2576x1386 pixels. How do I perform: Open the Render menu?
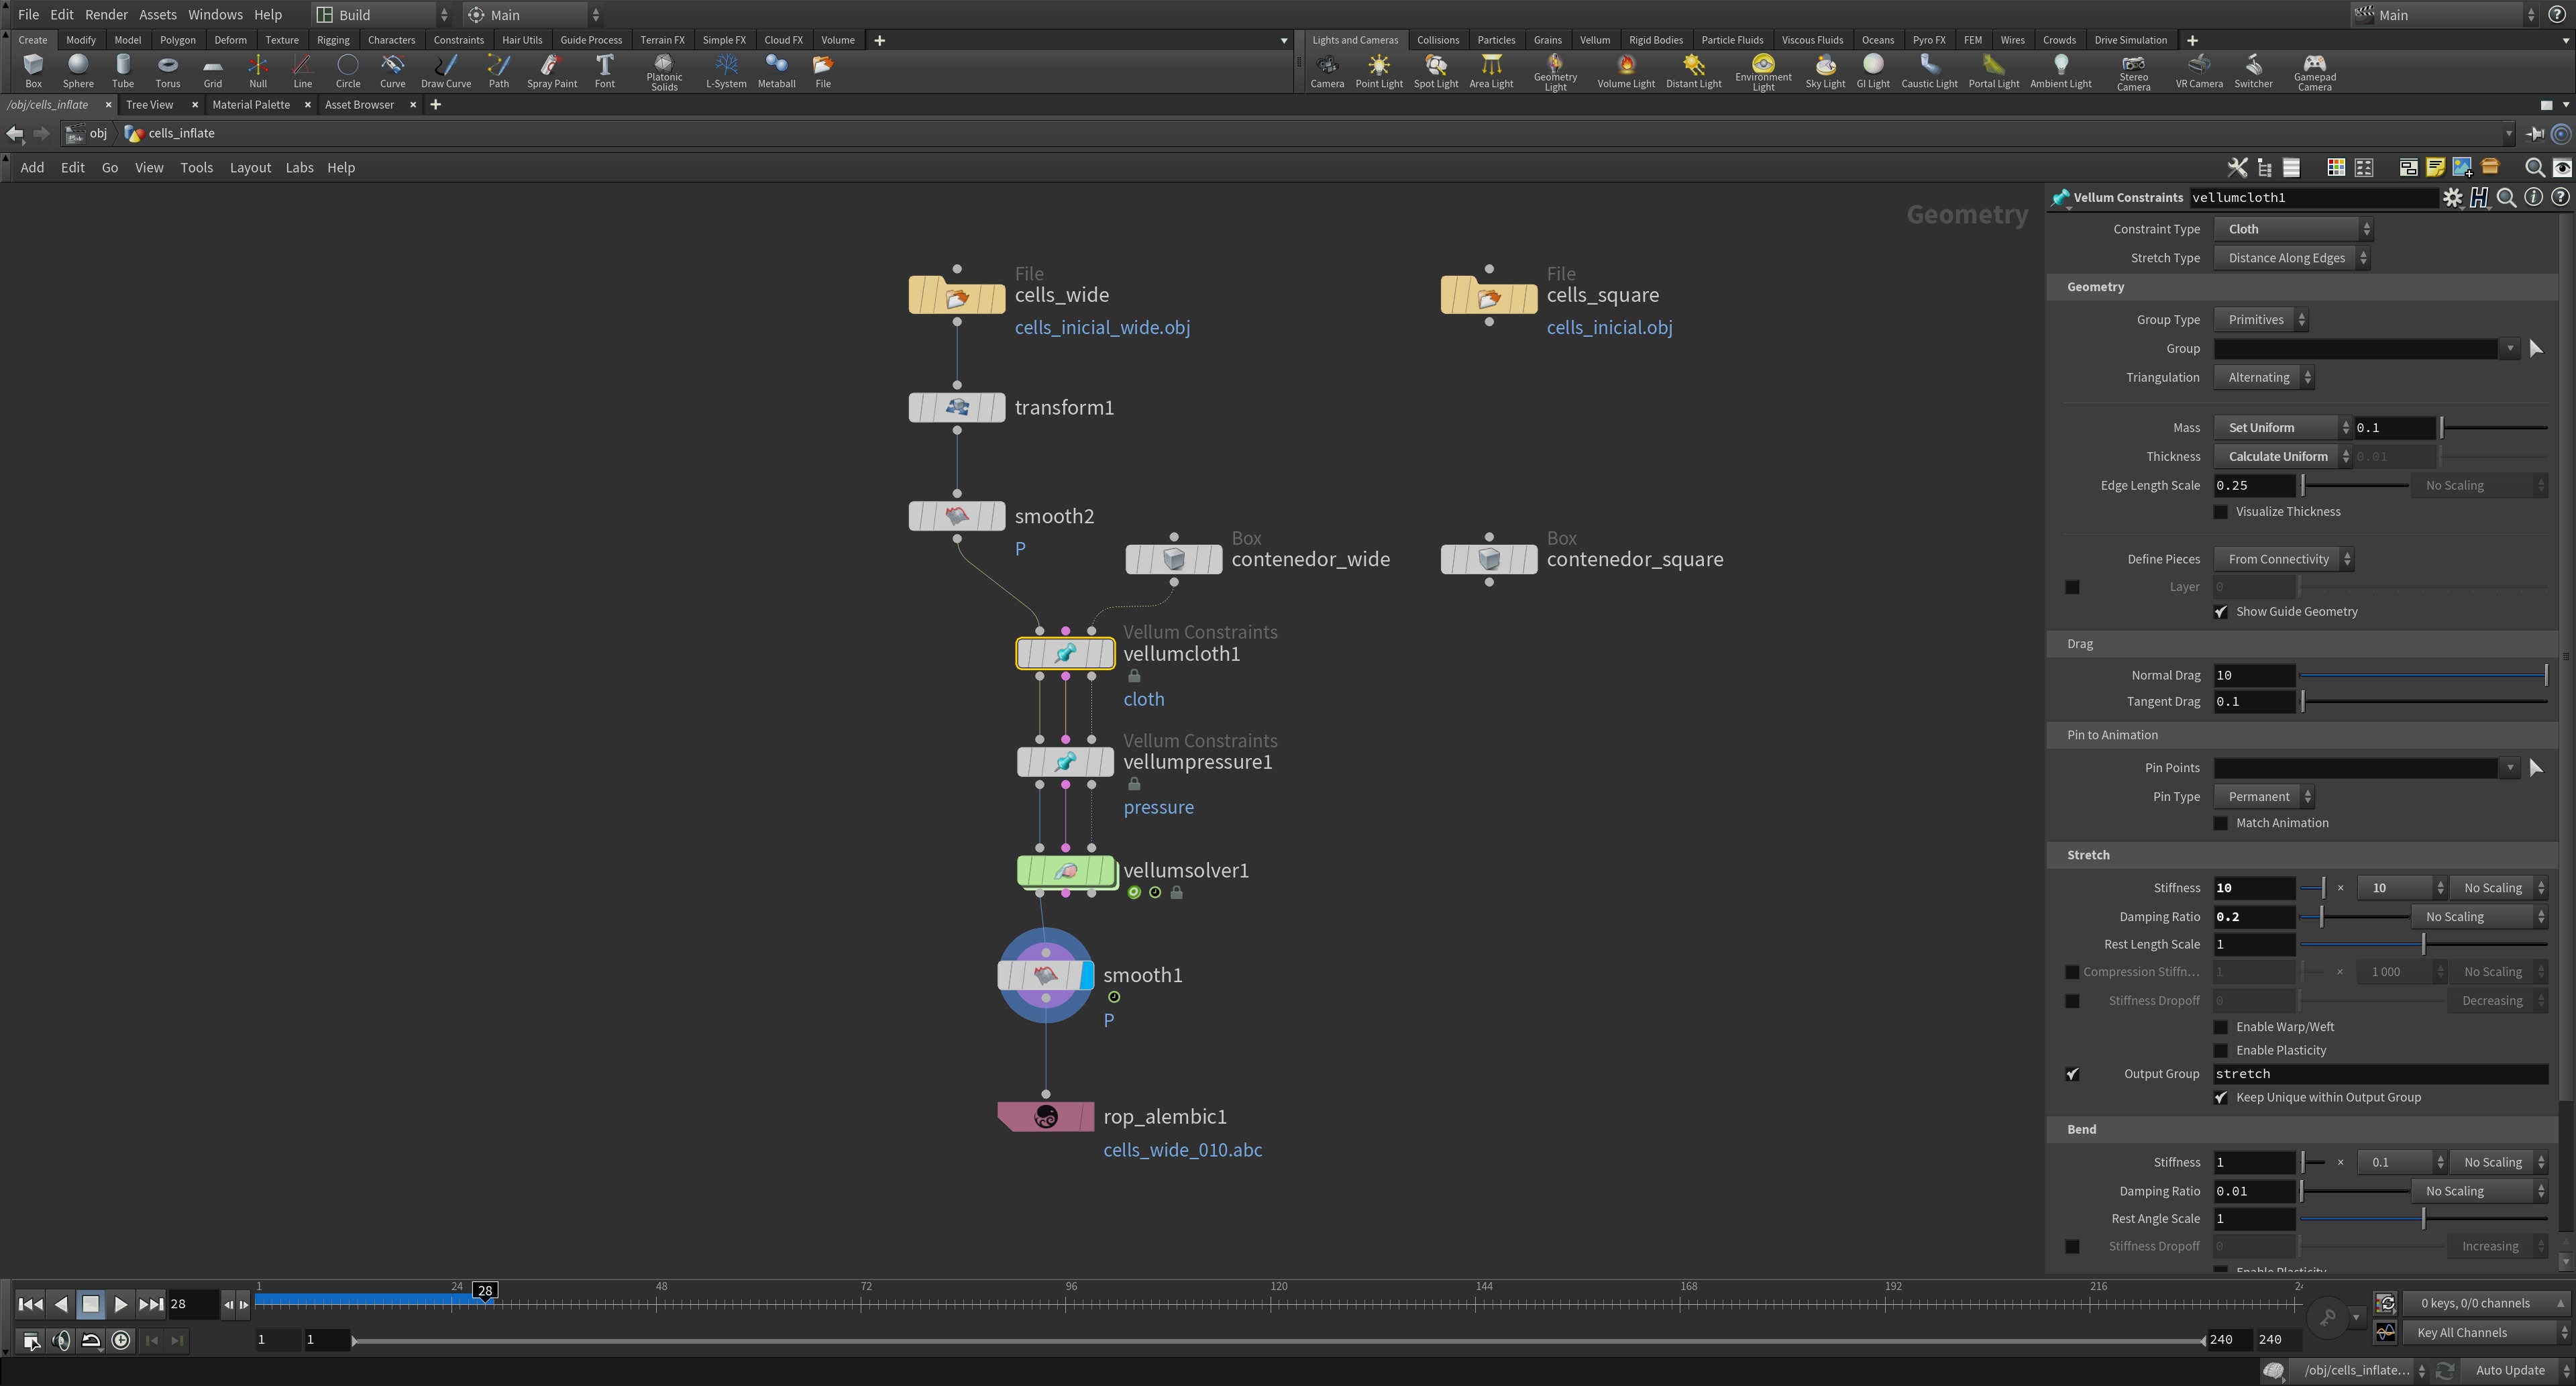pyautogui.click(x=106, y=15)
